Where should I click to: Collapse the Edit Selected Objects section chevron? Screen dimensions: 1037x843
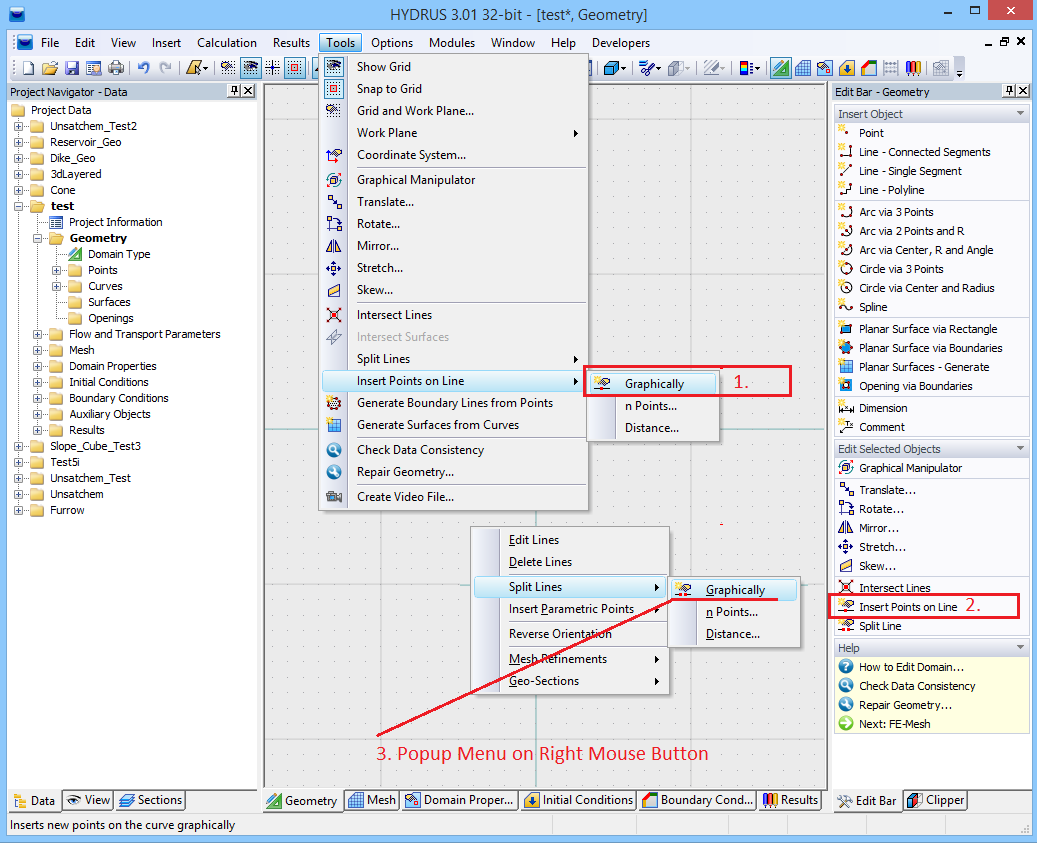(1020, 448)
